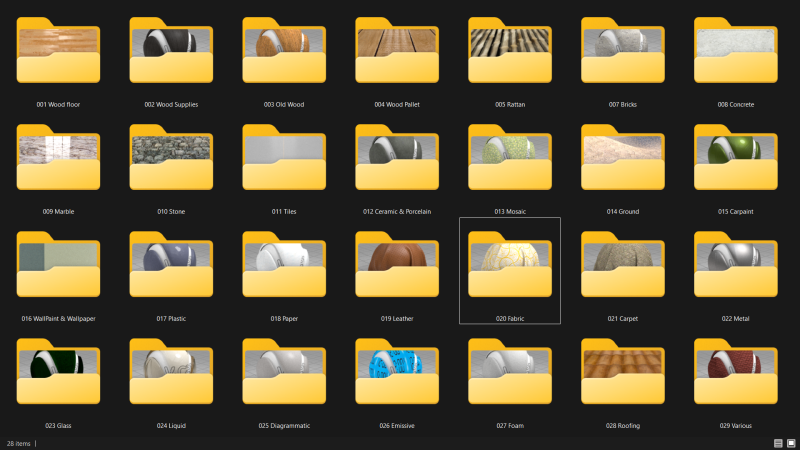The height and width of the screenshot is (450, 800).
Task: Select the 019 Leather folder icon
Action: click(x=397, y=269)
